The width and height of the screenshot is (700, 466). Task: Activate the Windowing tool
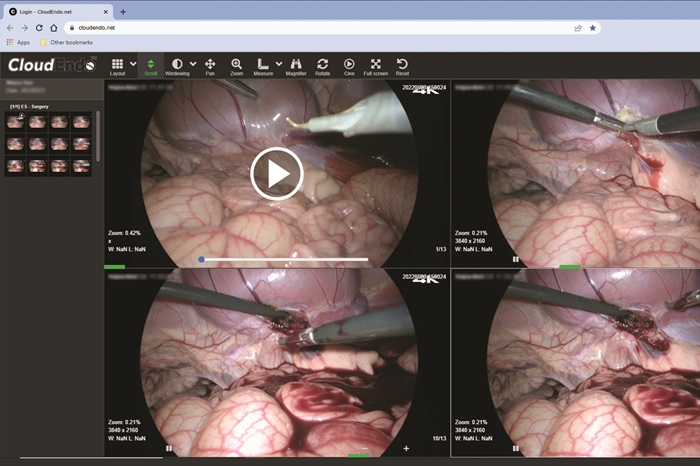click(177, 67)
